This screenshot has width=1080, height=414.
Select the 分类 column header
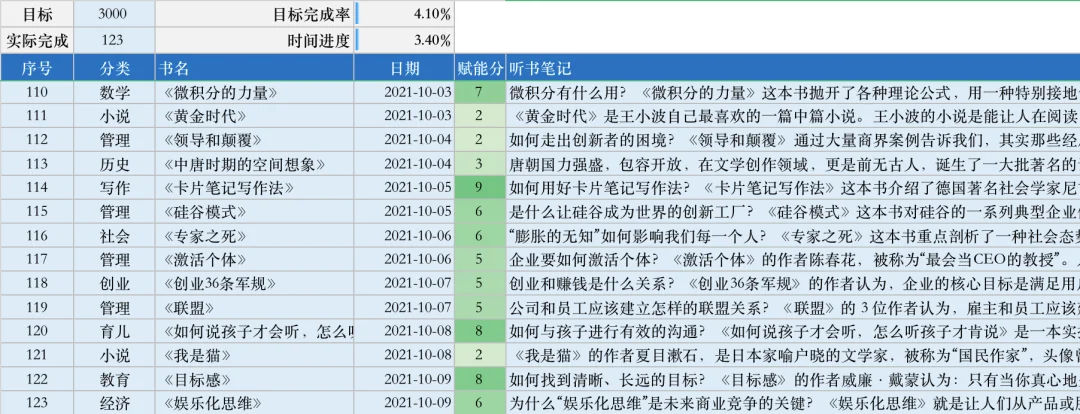pos(114,68)
